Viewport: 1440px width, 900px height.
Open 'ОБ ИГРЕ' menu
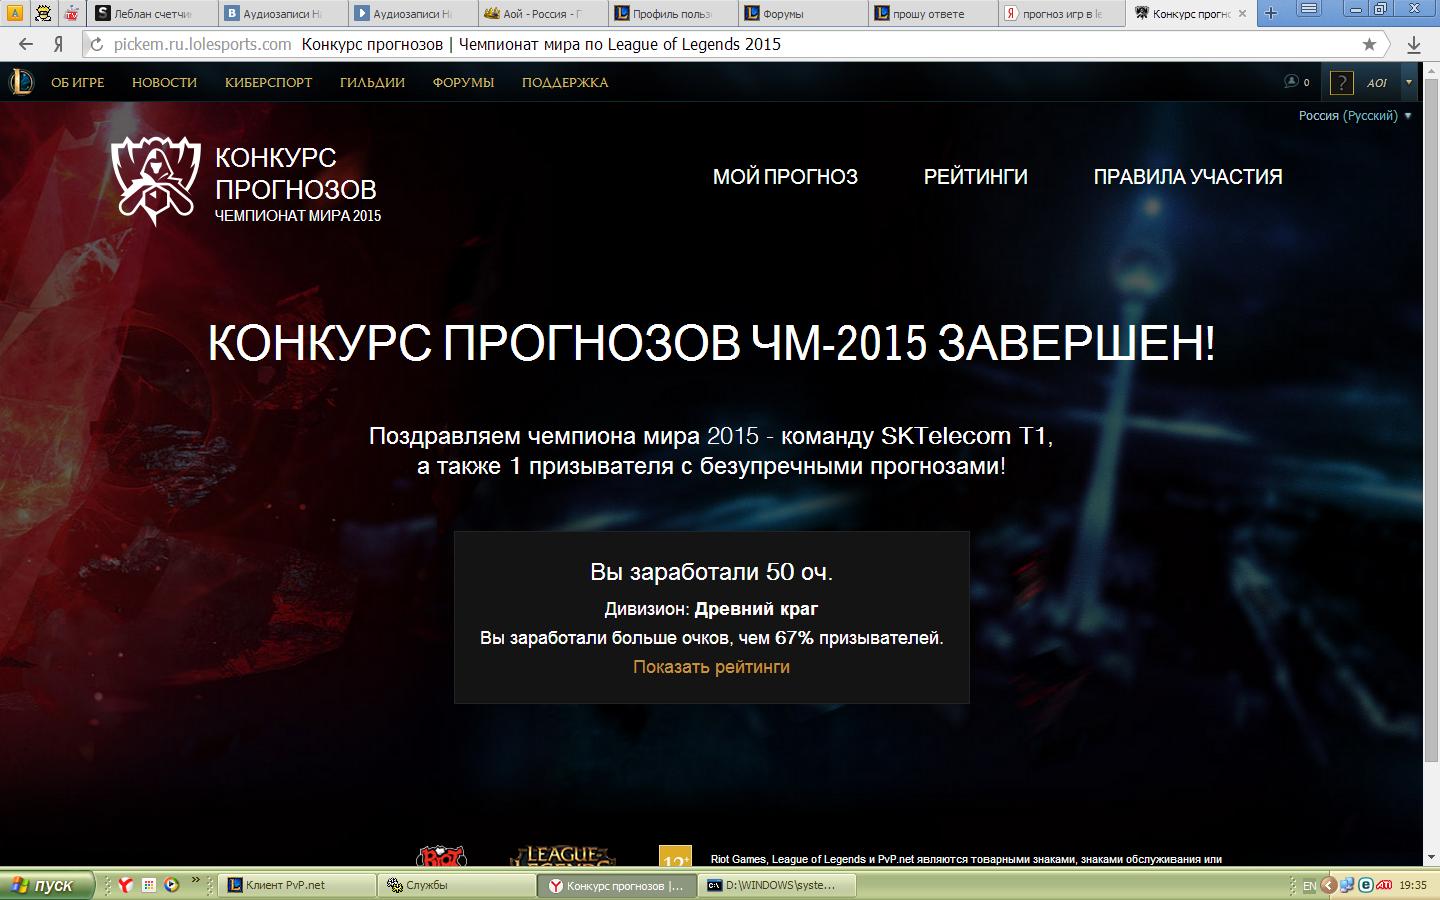[x=78, y=83]
